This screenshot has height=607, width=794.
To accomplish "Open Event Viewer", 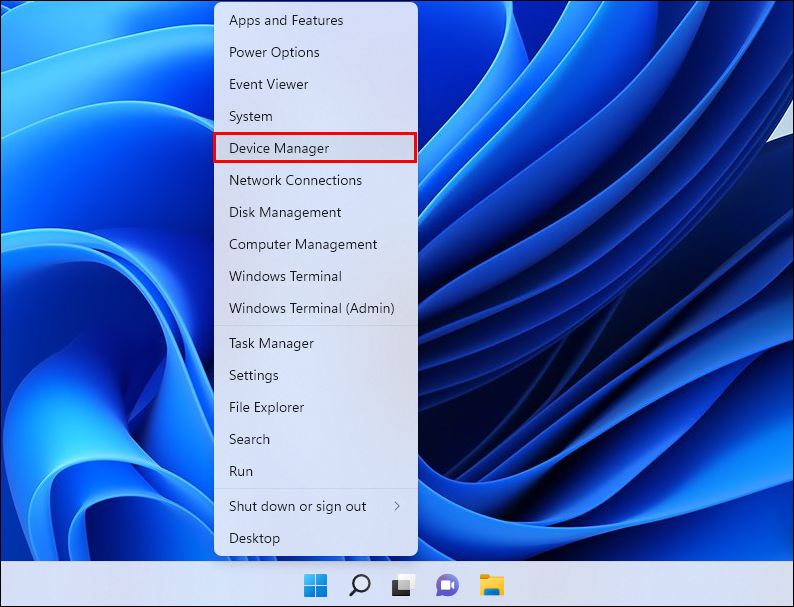I will (315, 84).
